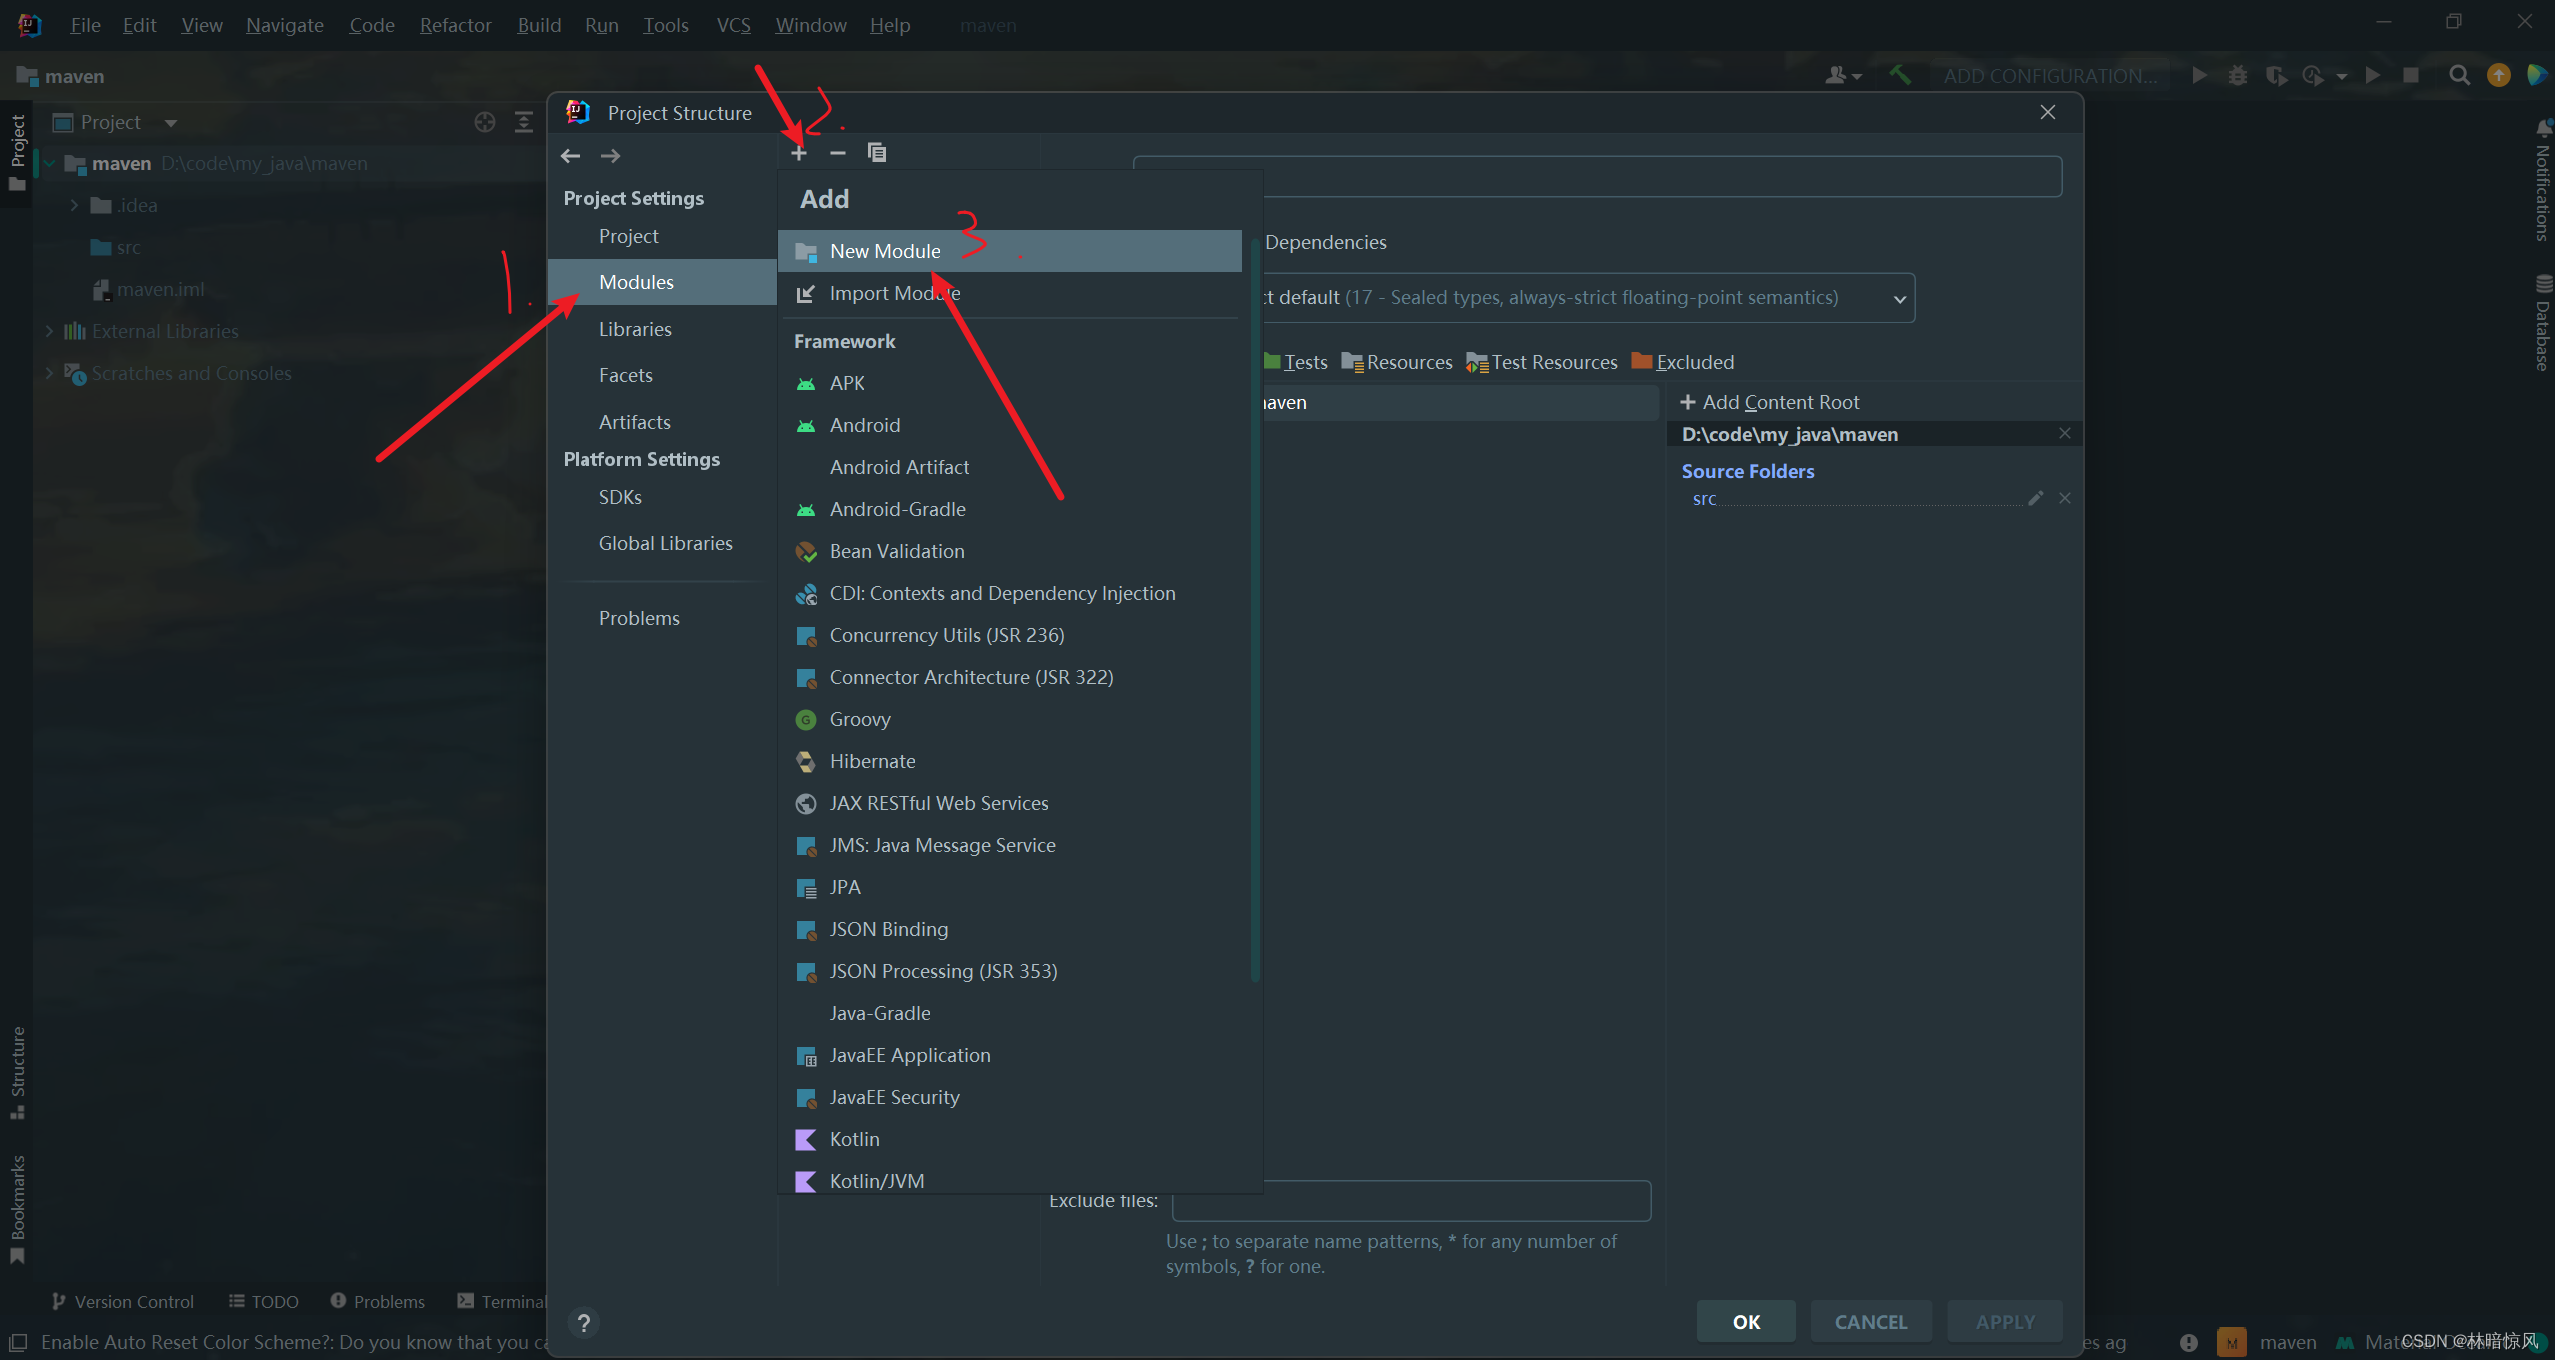Viewport: 2555px width, 1360px height.
Task: Click the Forward arrow in Project Structure
Action: click(611, 156)
